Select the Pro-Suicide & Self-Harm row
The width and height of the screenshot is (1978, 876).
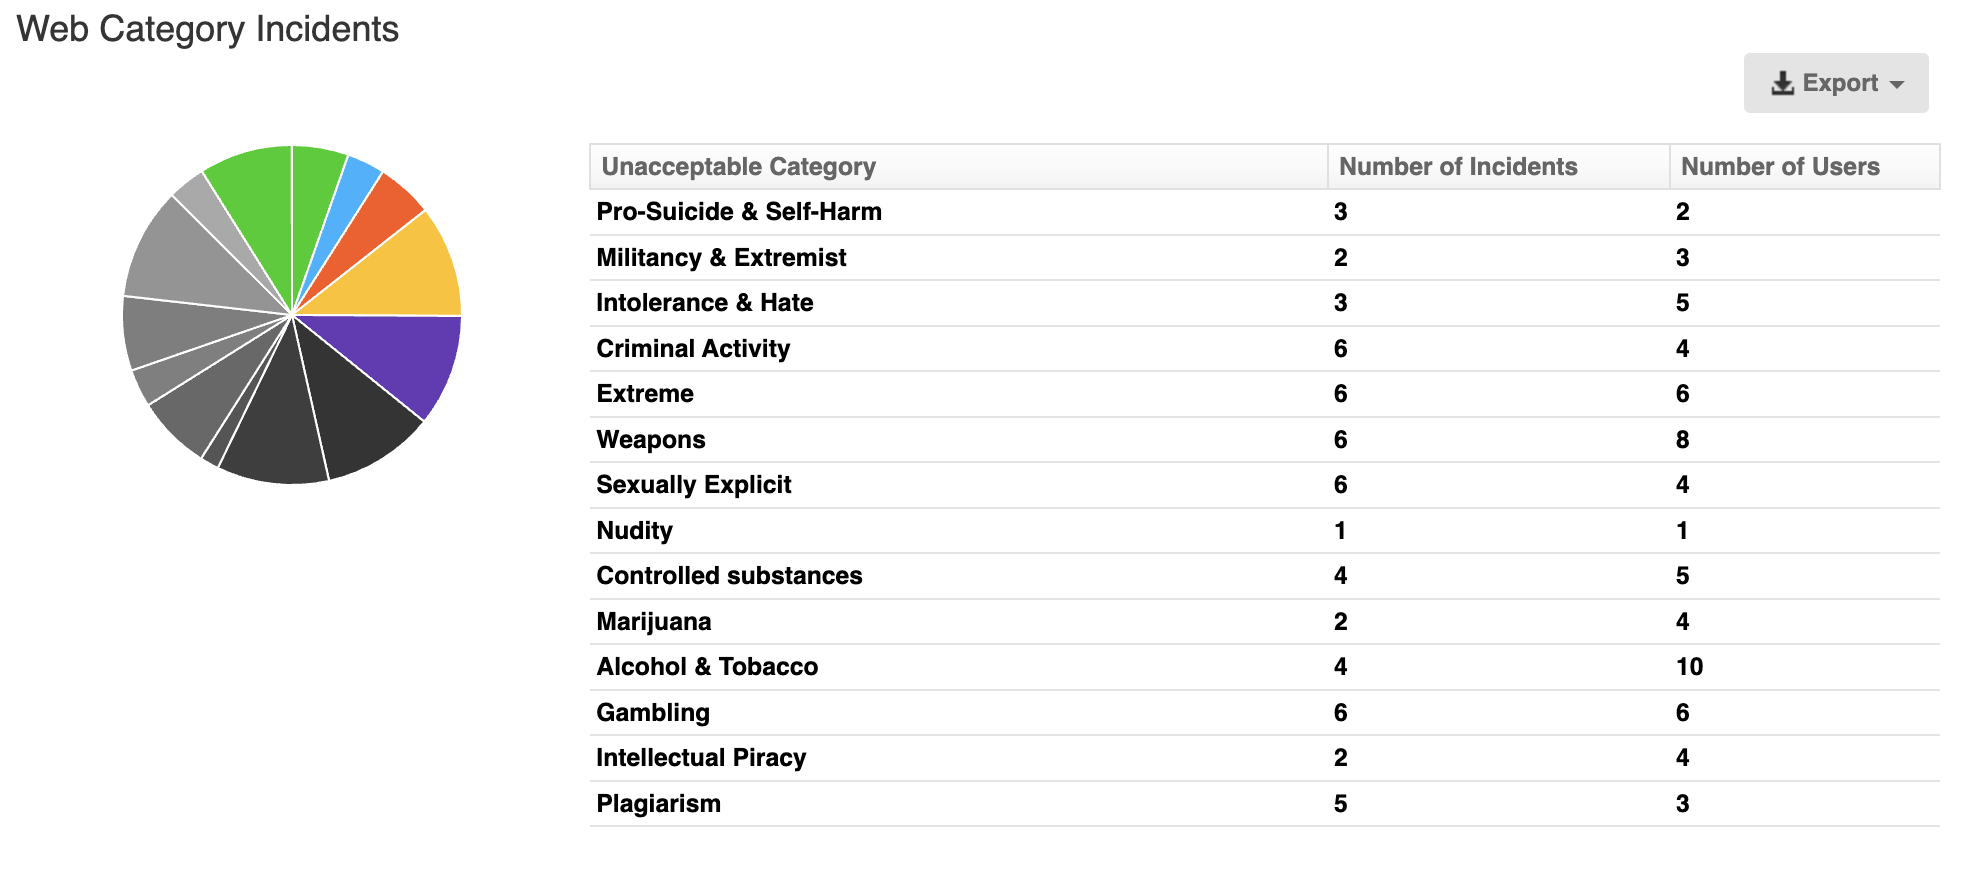739,212
